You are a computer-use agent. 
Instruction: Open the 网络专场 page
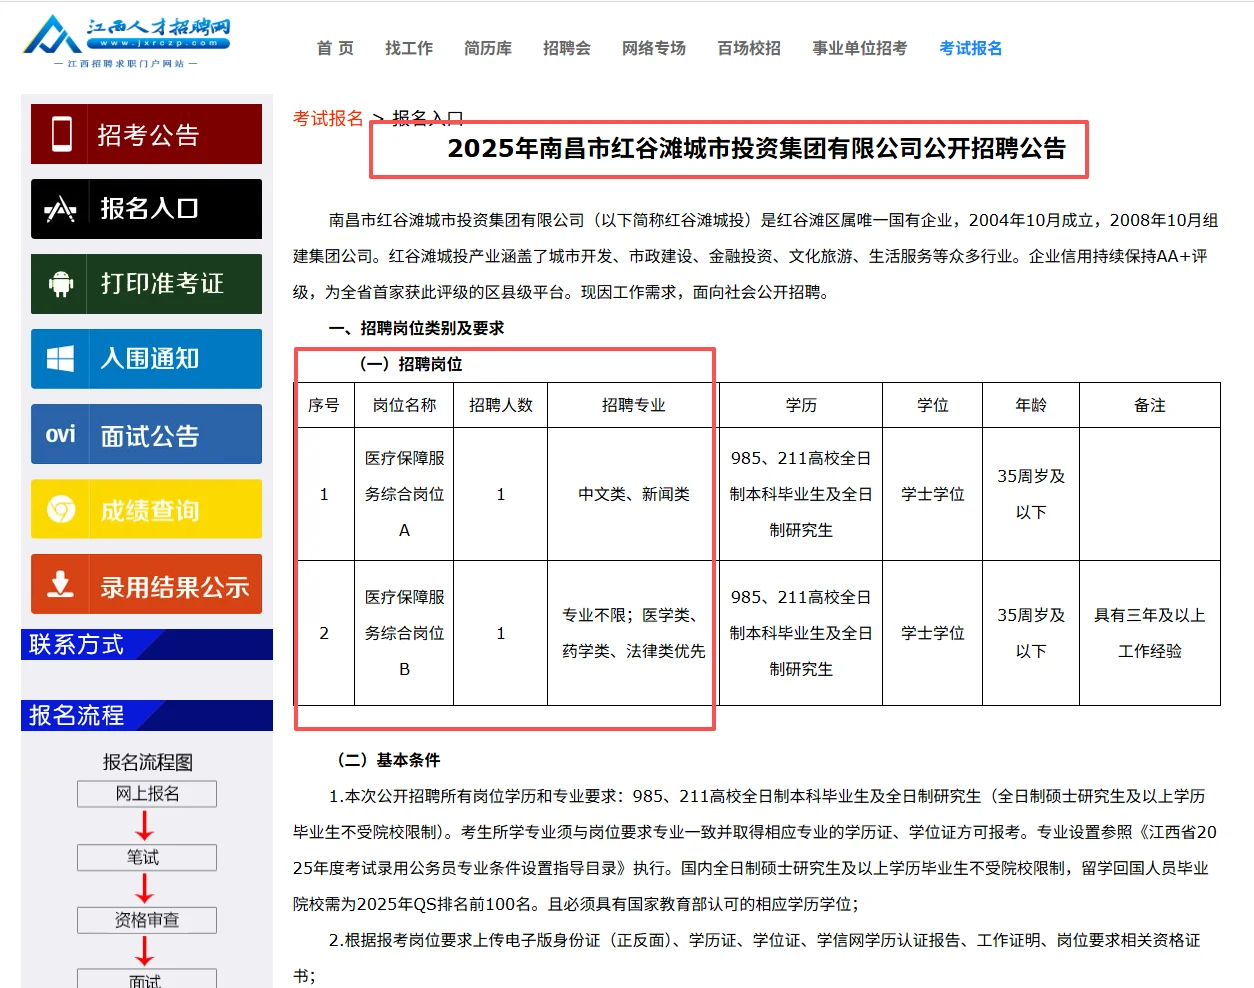(x=654, y=47)
